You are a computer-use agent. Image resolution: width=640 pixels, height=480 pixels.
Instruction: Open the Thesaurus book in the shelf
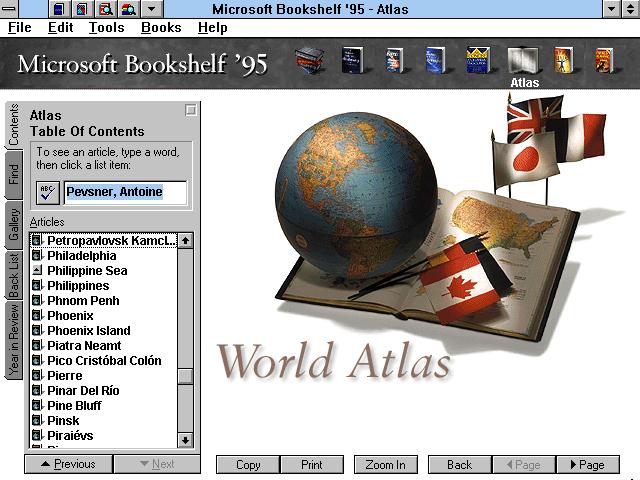click(394, 60)
